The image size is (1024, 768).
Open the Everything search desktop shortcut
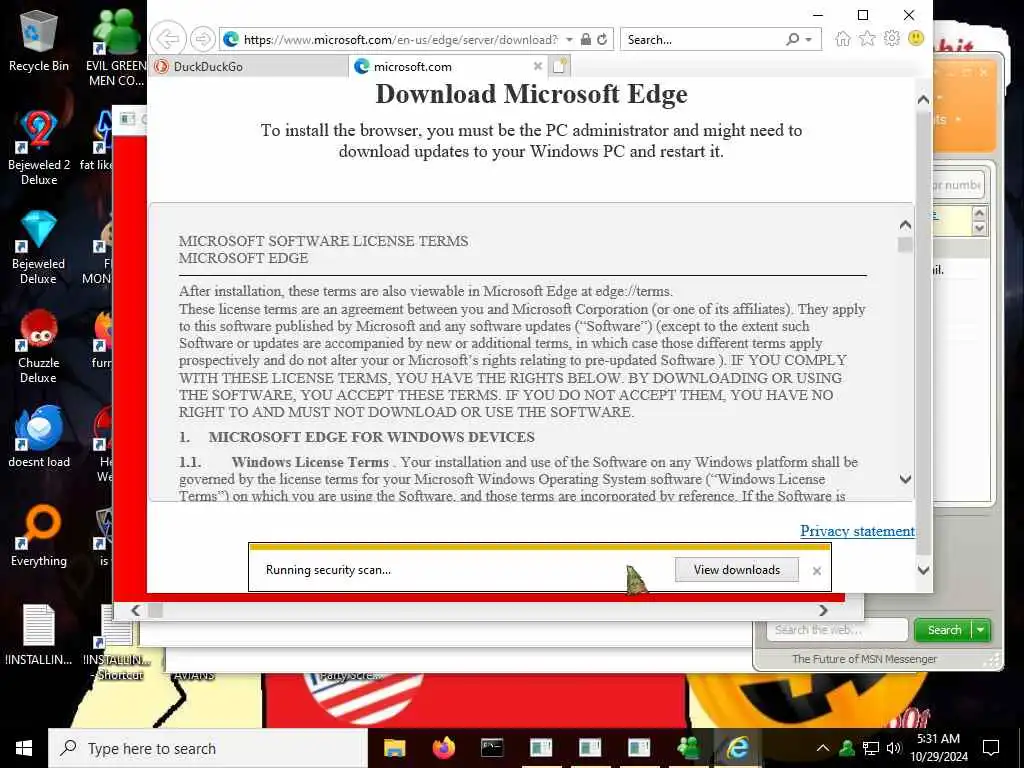39,536
